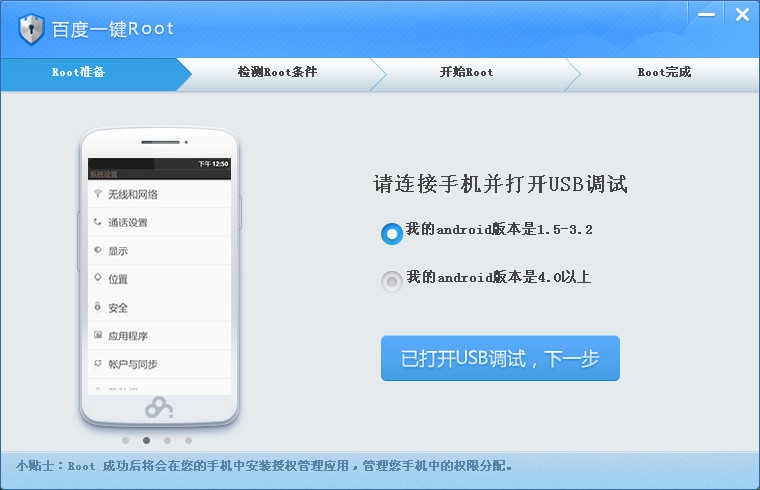Show the fourth slide via pagination dot
Image resolution: width=760 pixels, height=490 pixels.
189,441
